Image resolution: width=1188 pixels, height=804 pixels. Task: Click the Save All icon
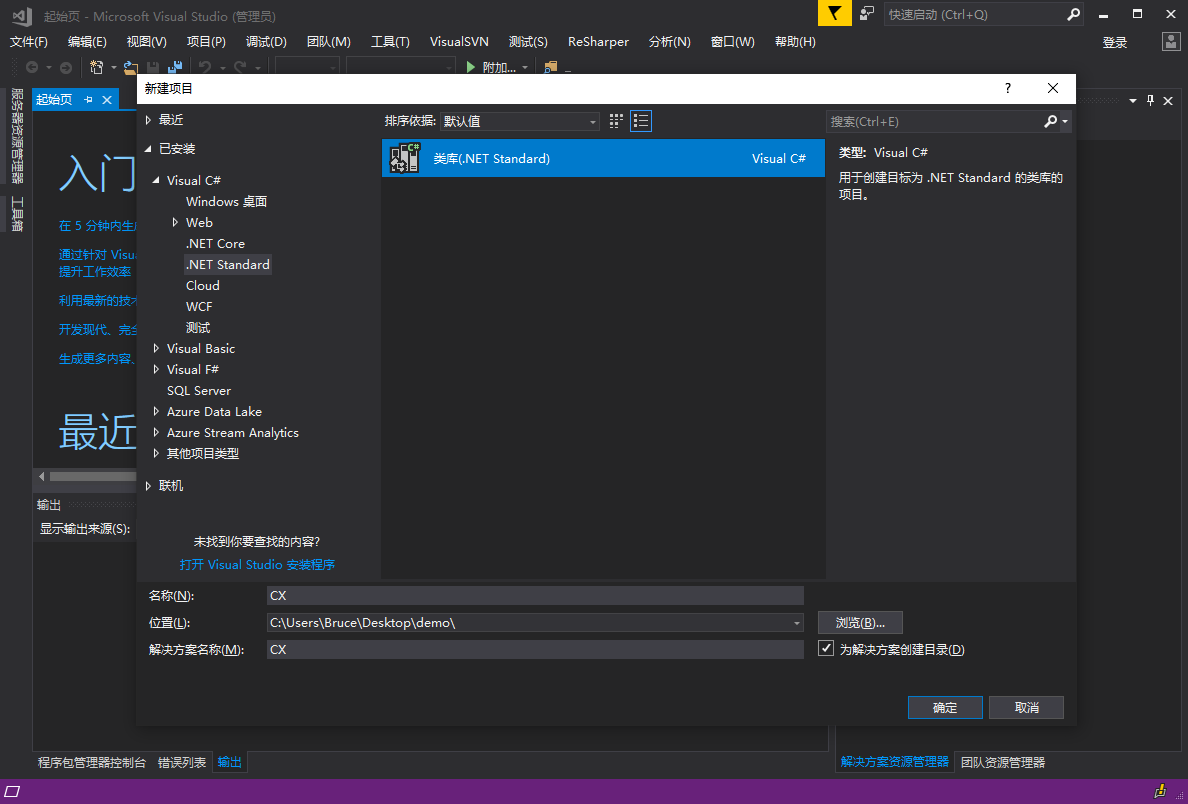click(175, 67)
